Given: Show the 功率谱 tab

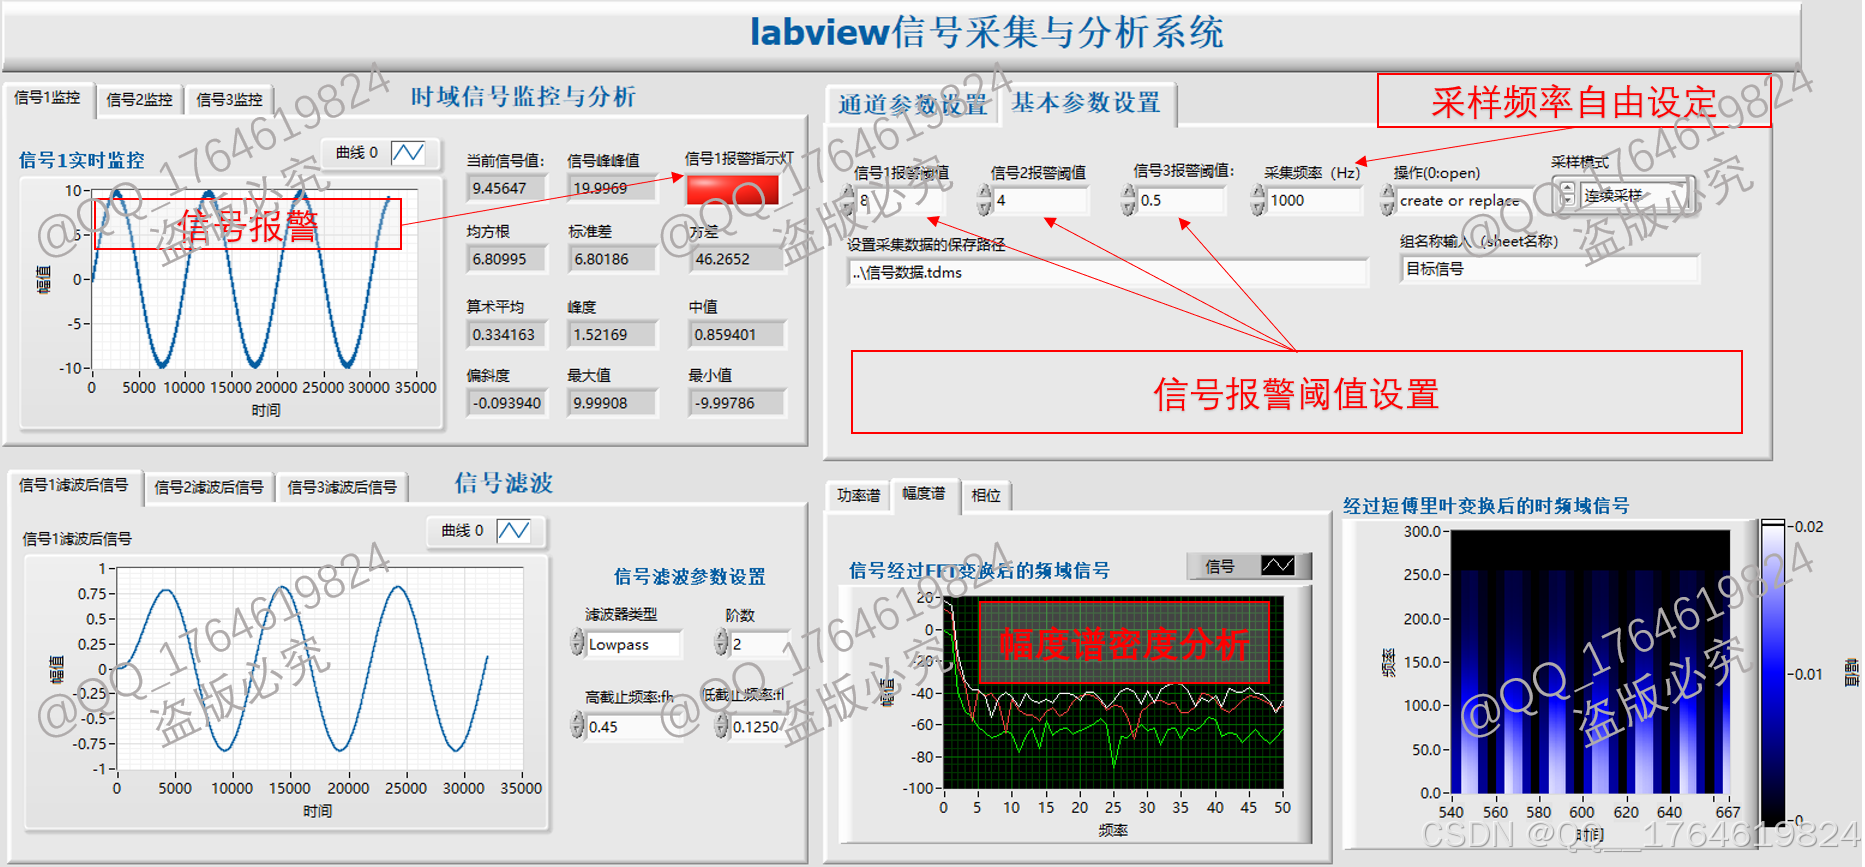Looking at the screenshot, I should 859,495.
